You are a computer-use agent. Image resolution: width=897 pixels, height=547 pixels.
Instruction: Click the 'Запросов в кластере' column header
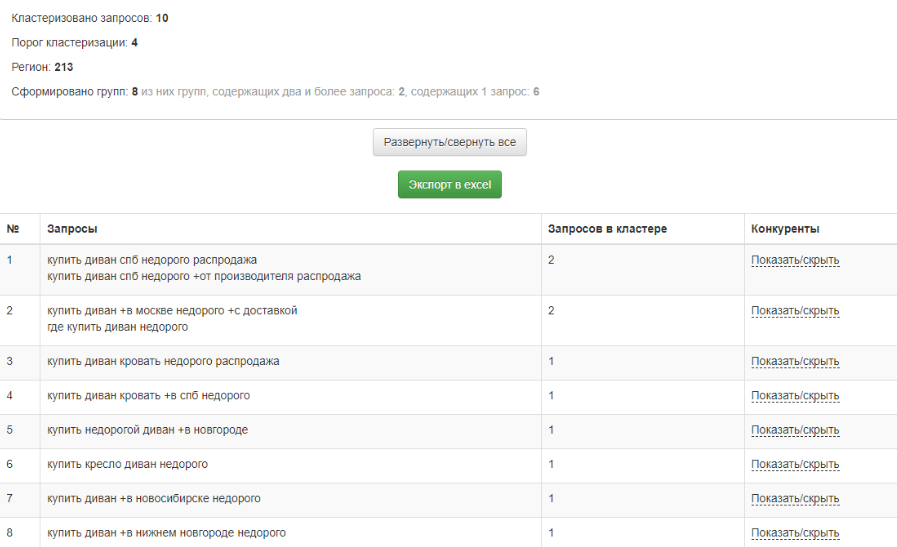tap(607, 229)
